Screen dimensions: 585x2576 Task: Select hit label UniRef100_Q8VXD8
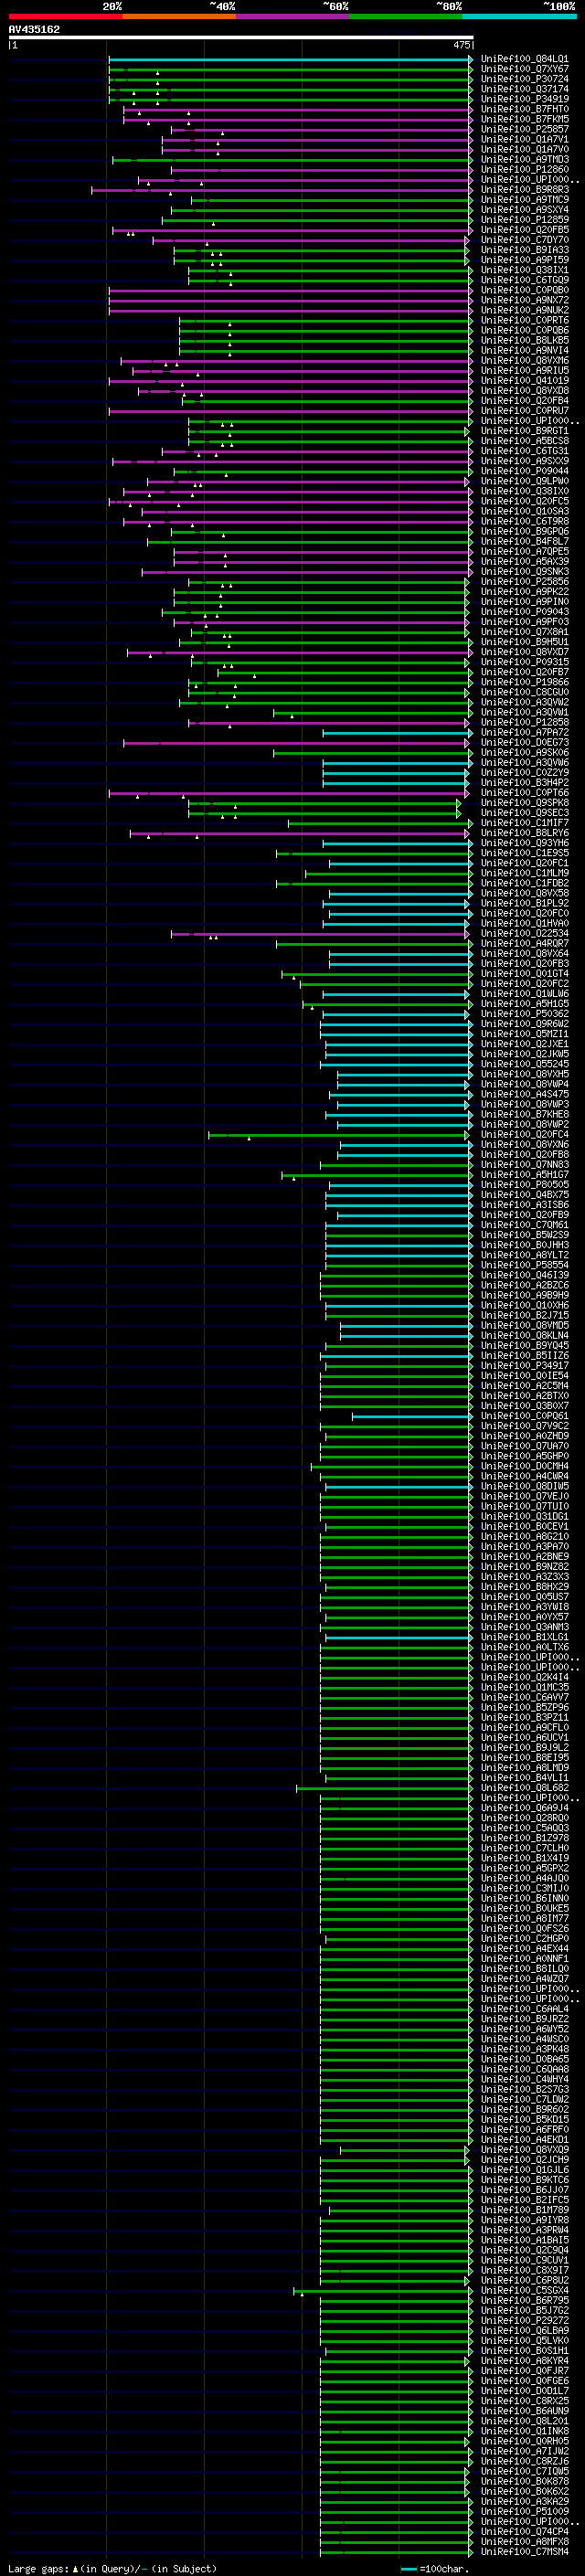tap(524, 391)
